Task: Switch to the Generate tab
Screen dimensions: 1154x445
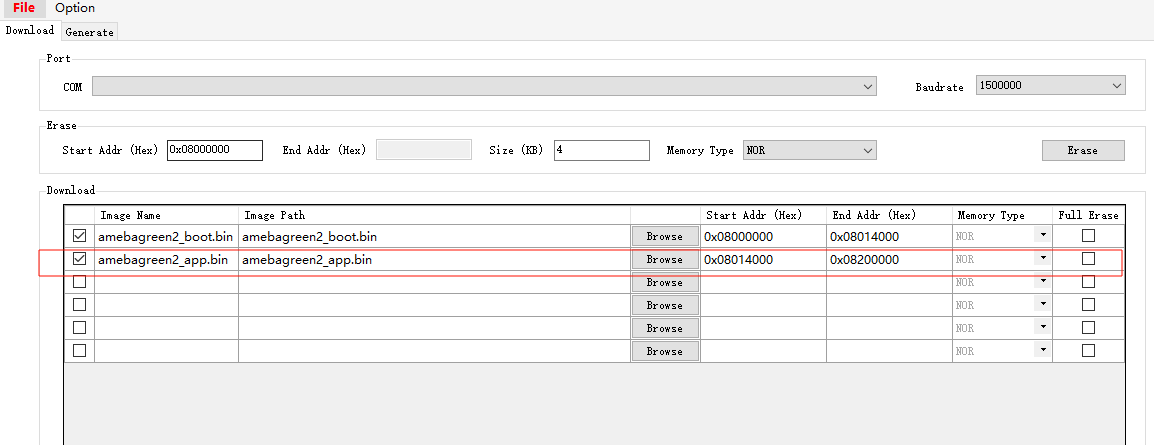Action: pos(90,32)
